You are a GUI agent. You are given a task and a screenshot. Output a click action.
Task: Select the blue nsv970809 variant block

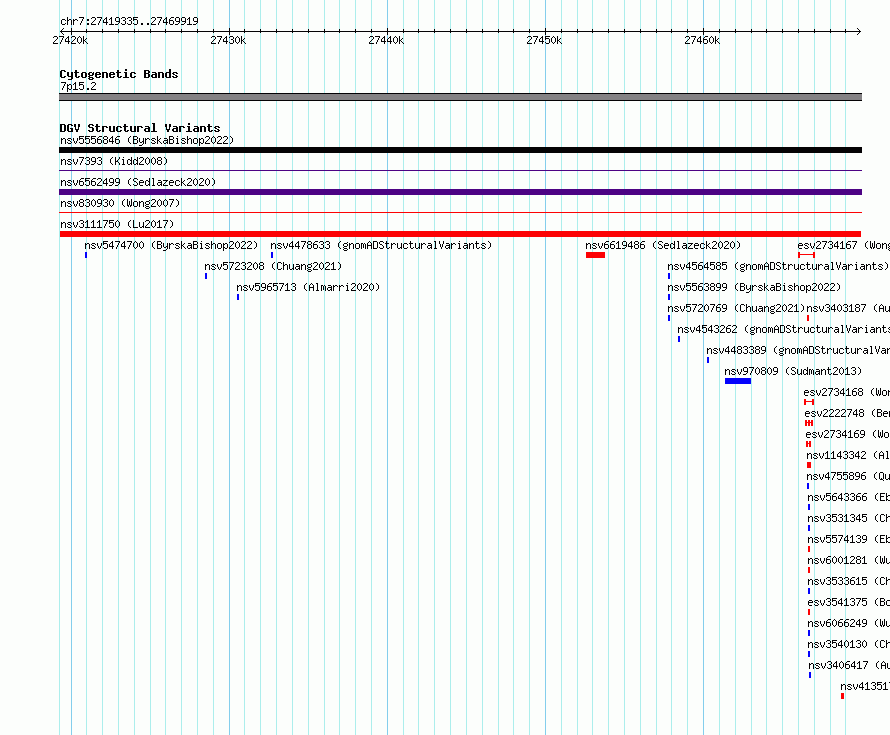tap(738, 381)
